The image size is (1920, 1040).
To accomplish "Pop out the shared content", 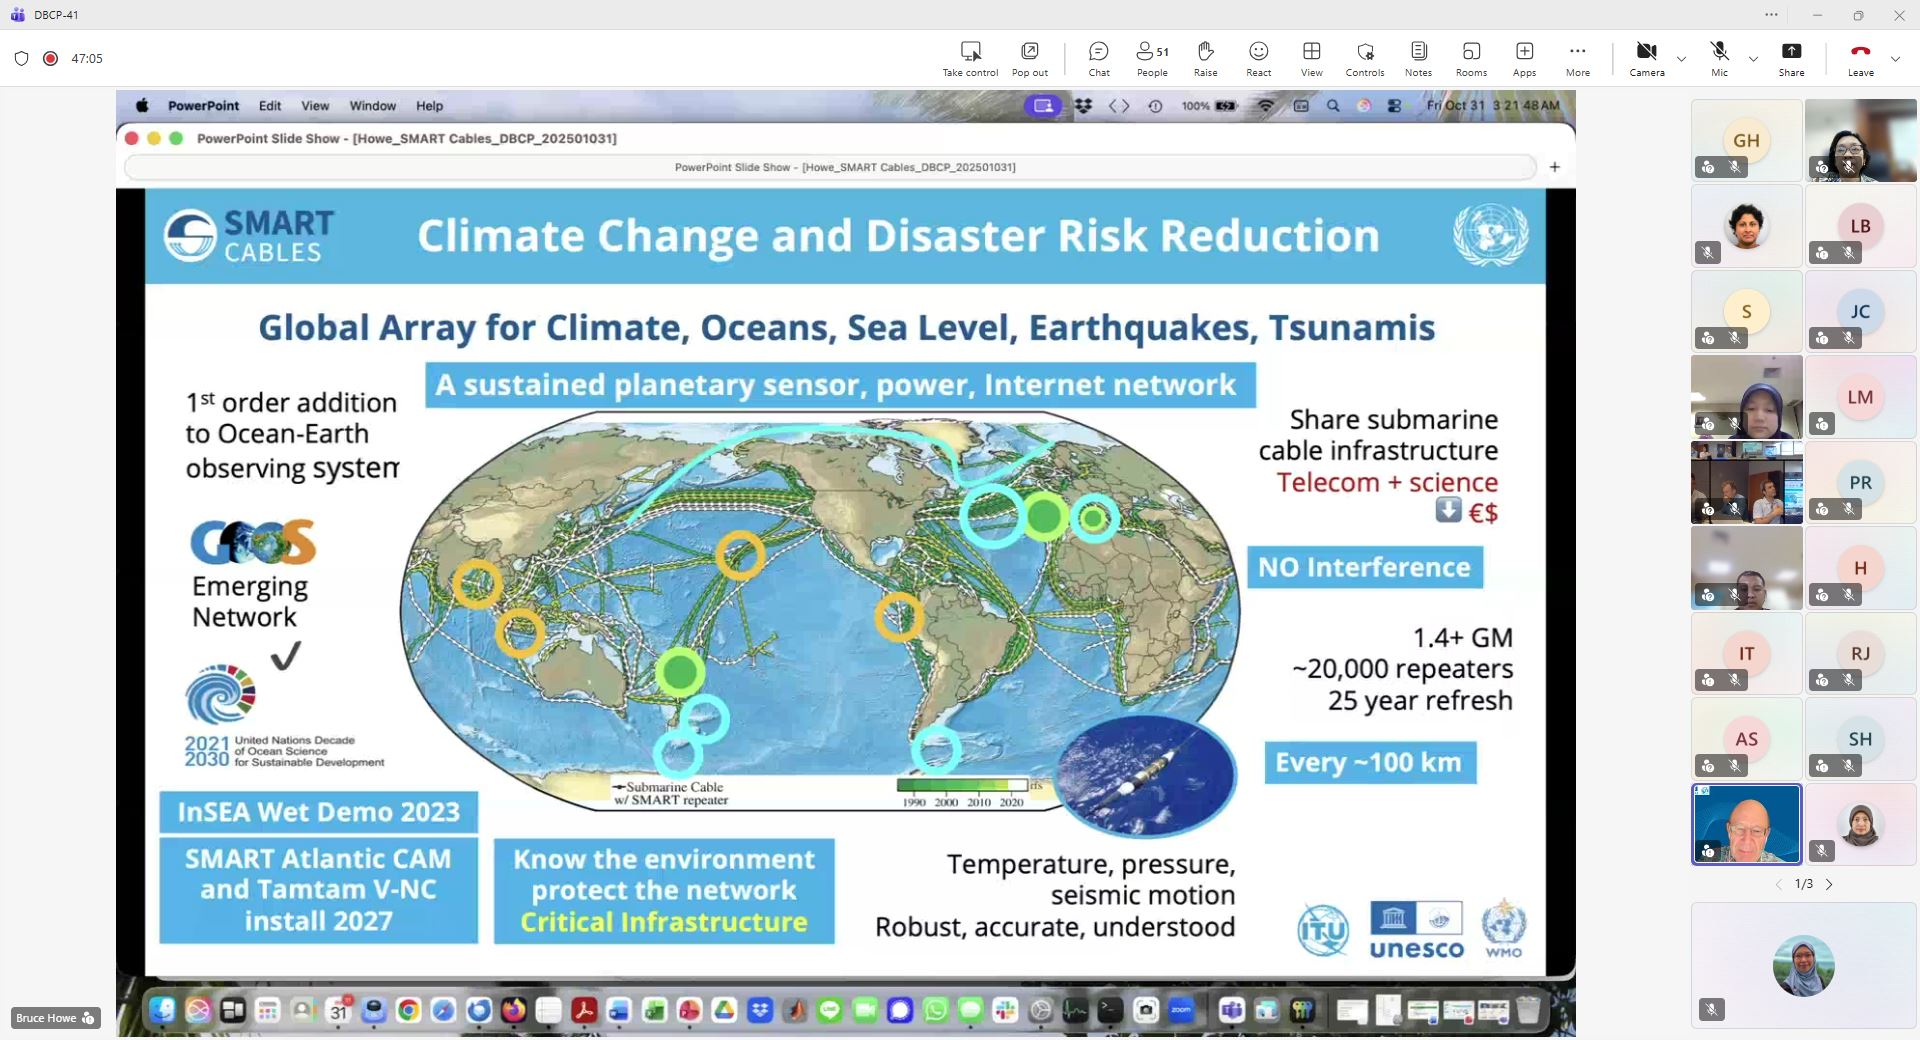I will coord(1029,58).
